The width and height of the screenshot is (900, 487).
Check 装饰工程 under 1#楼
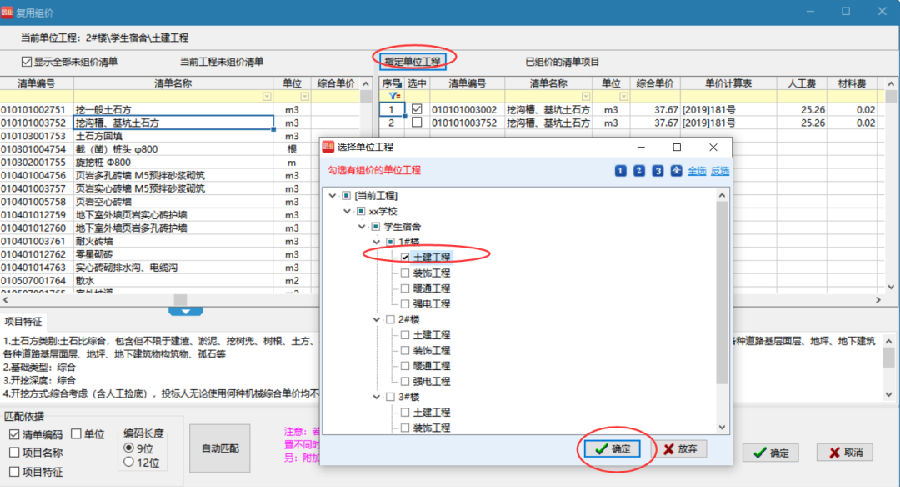405,273
